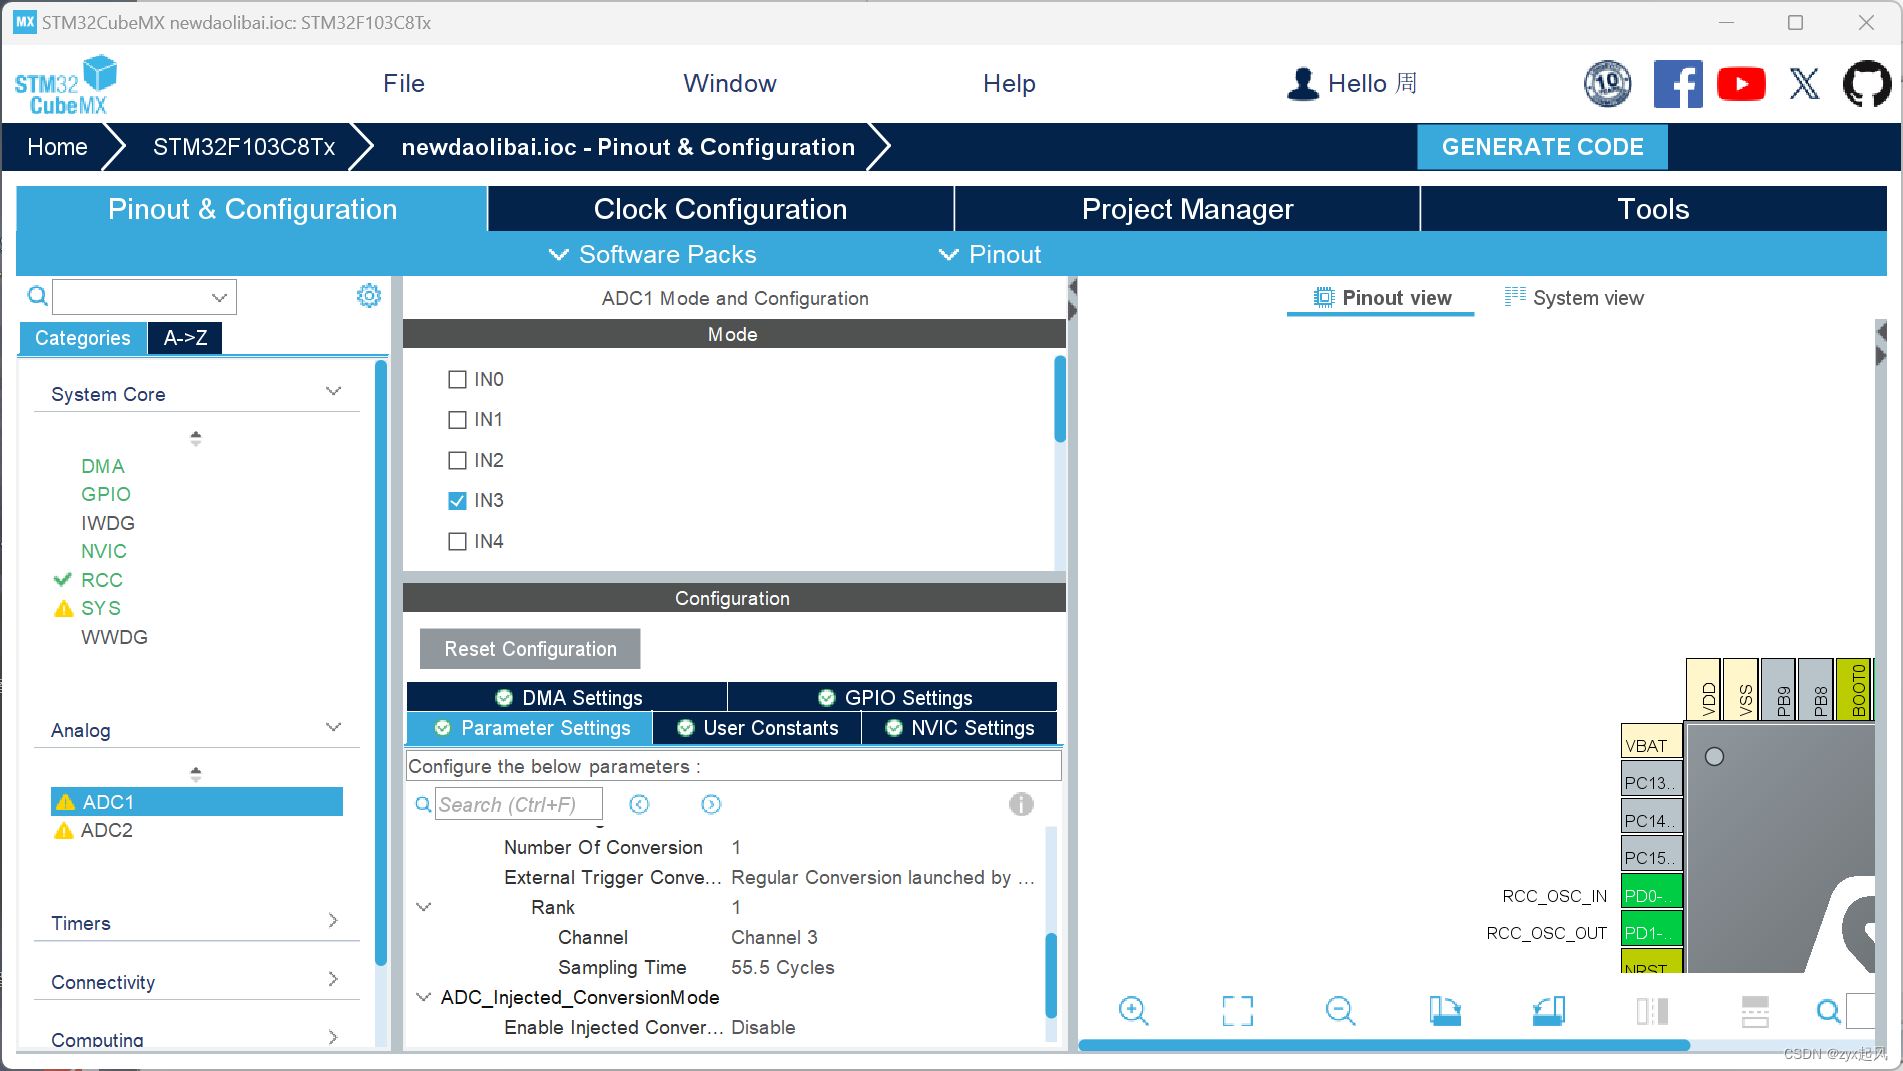Switch to A->Z sorting tab
The width and height of the screenshot is (1903, 1071).
point(185,338)
